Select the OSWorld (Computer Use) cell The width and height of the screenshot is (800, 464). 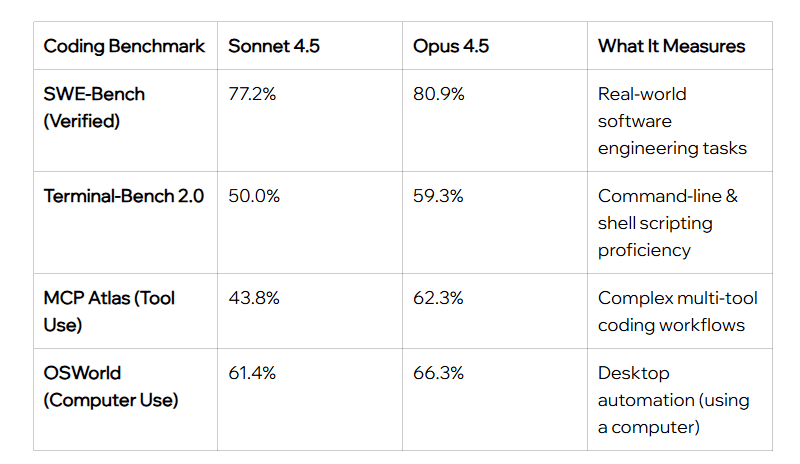[111, 386]
